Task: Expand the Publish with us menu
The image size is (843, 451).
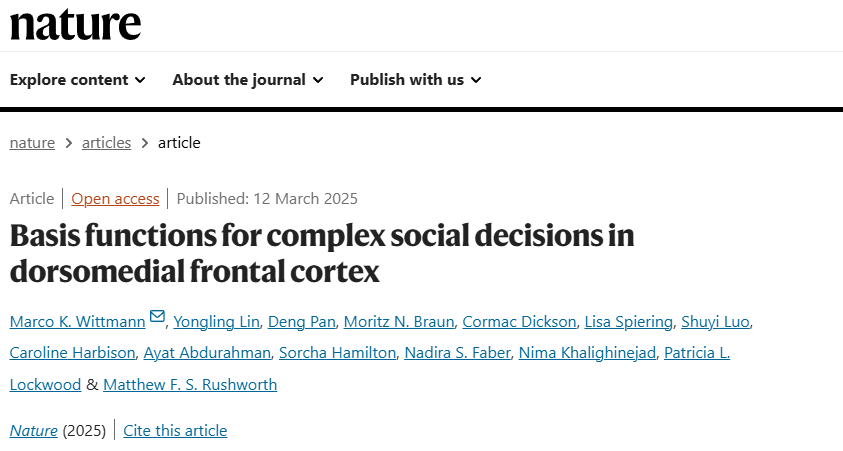Action: 416,80
